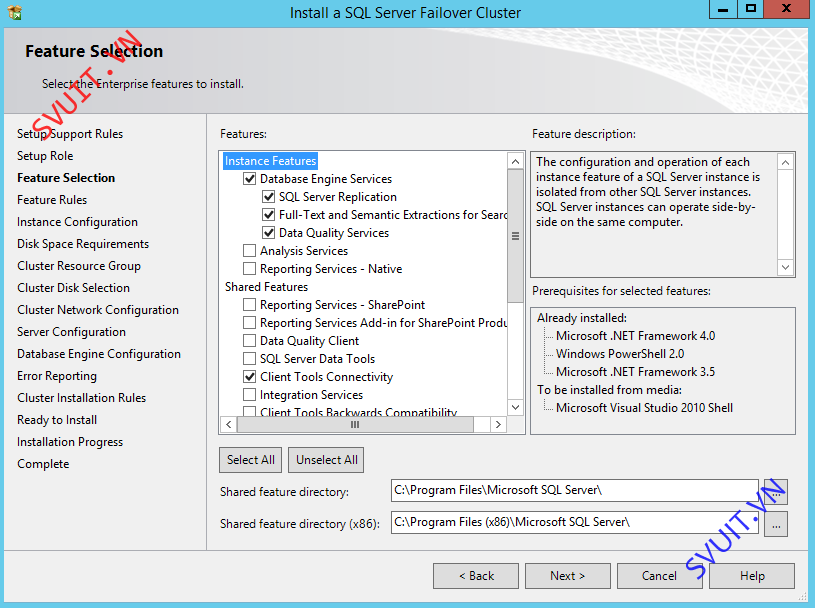Uncheck Data Quality Services

(268, 233)
